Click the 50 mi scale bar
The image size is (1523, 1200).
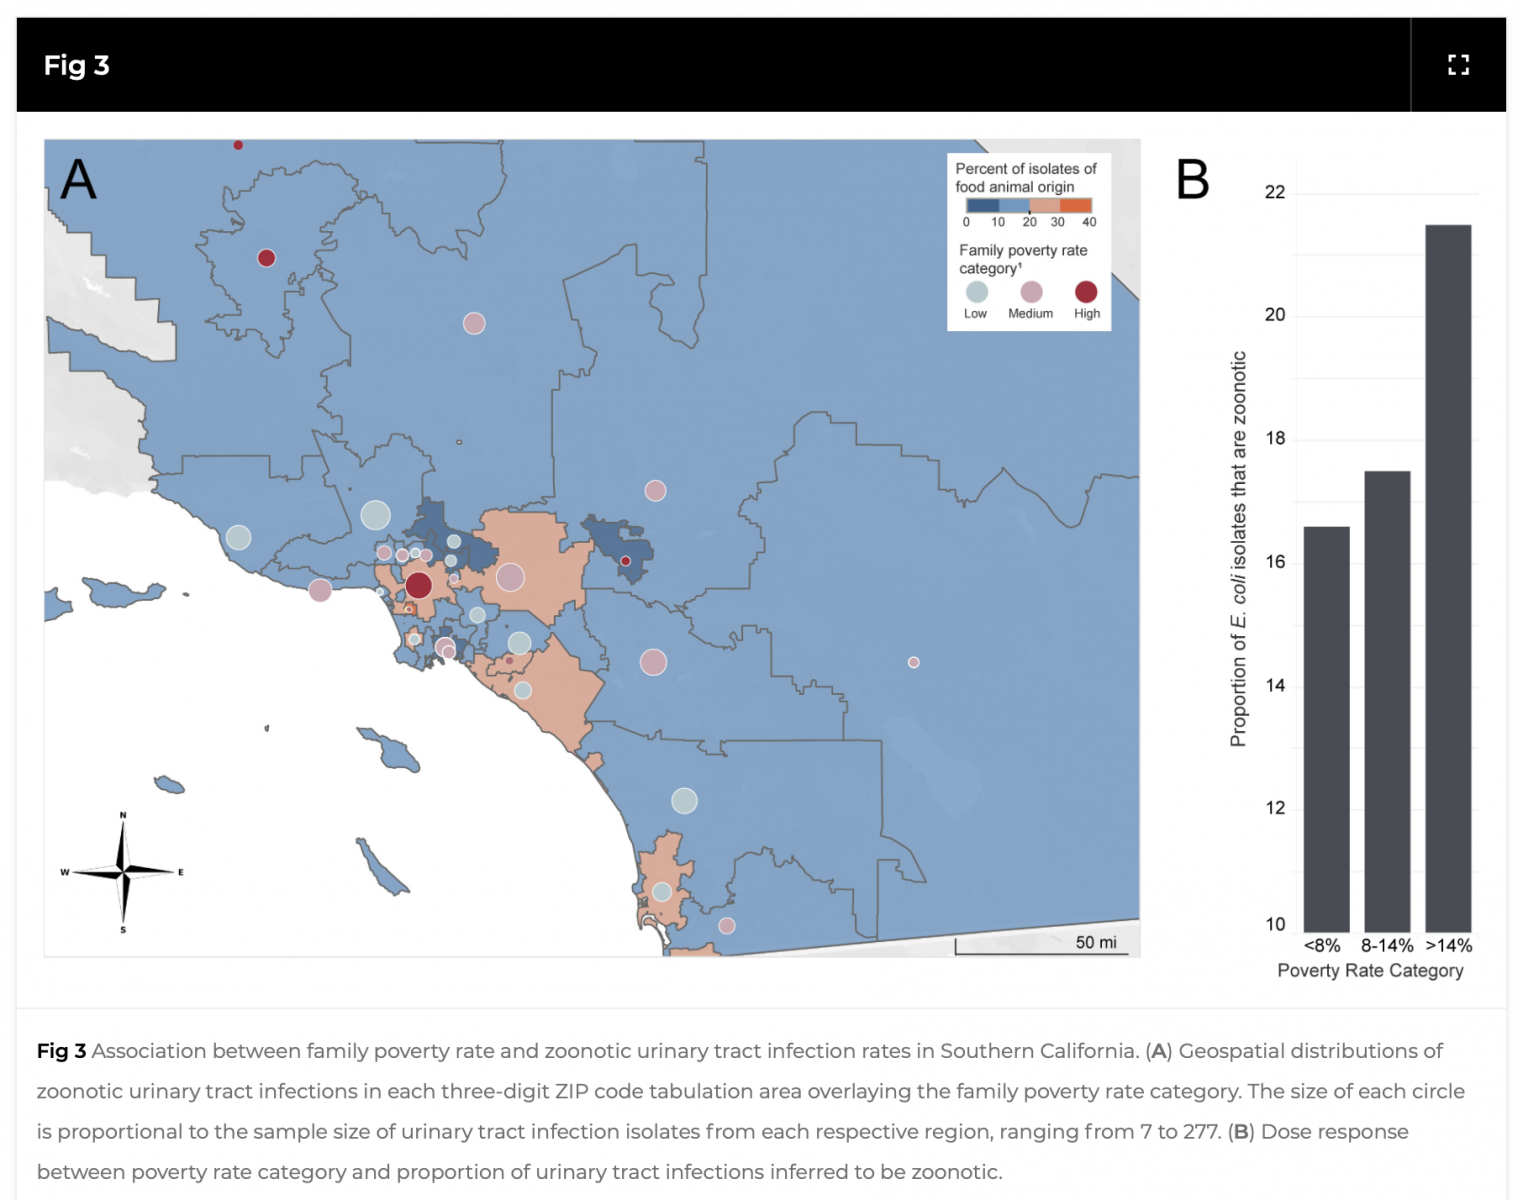coord(1041,946)
